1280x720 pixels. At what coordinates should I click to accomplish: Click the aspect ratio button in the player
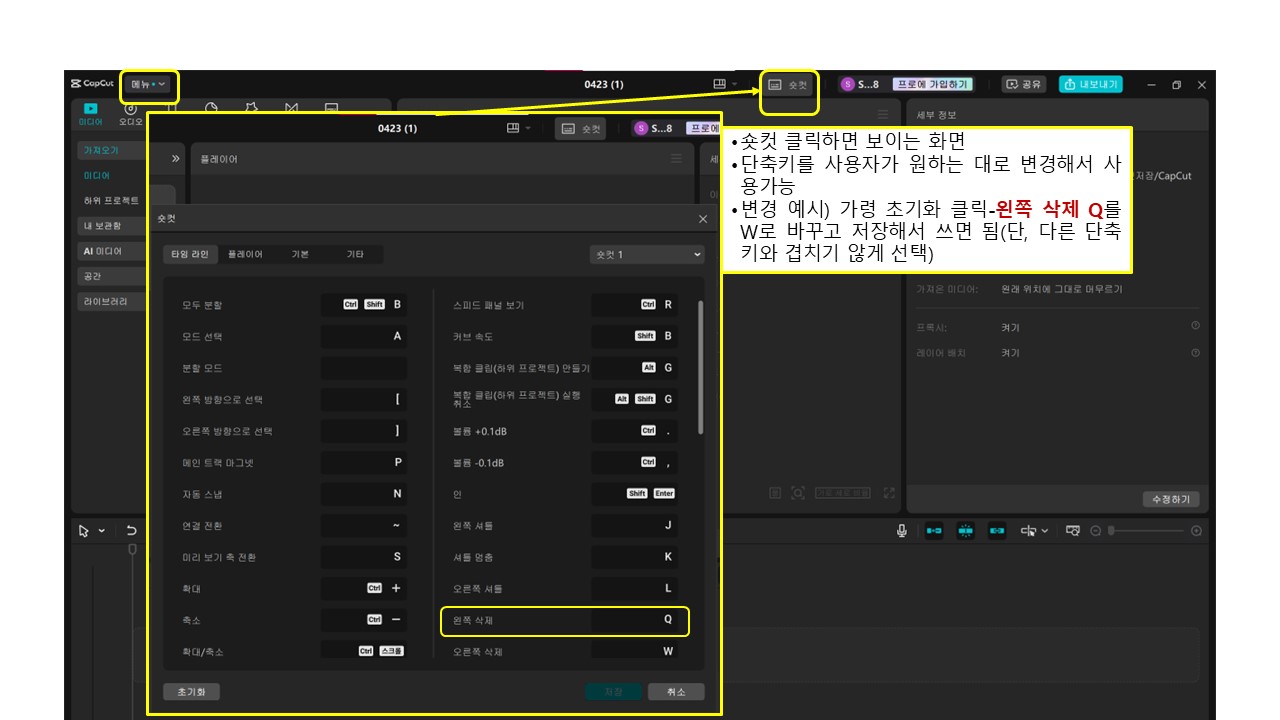coord(843,493)
